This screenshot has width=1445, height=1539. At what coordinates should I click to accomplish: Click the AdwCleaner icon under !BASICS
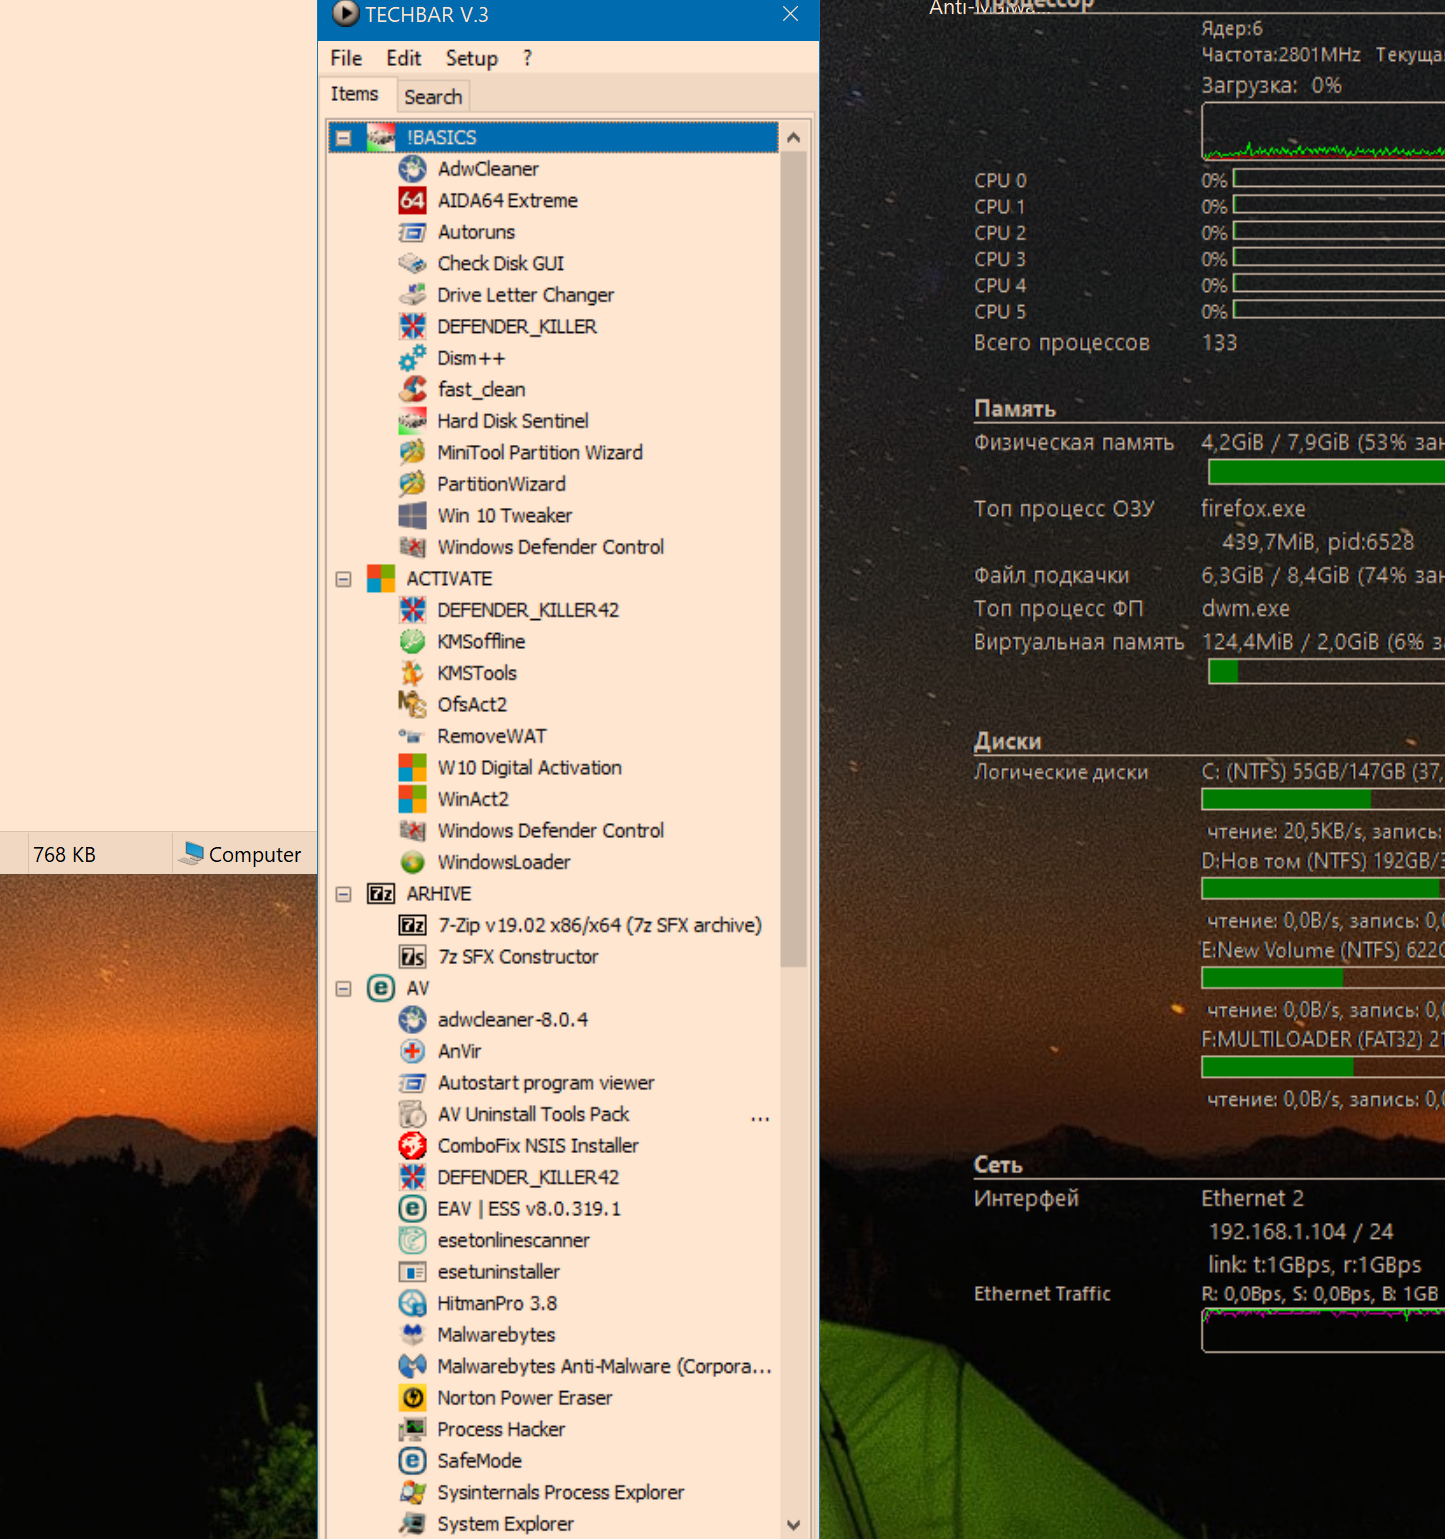click(x=412, y=169)
